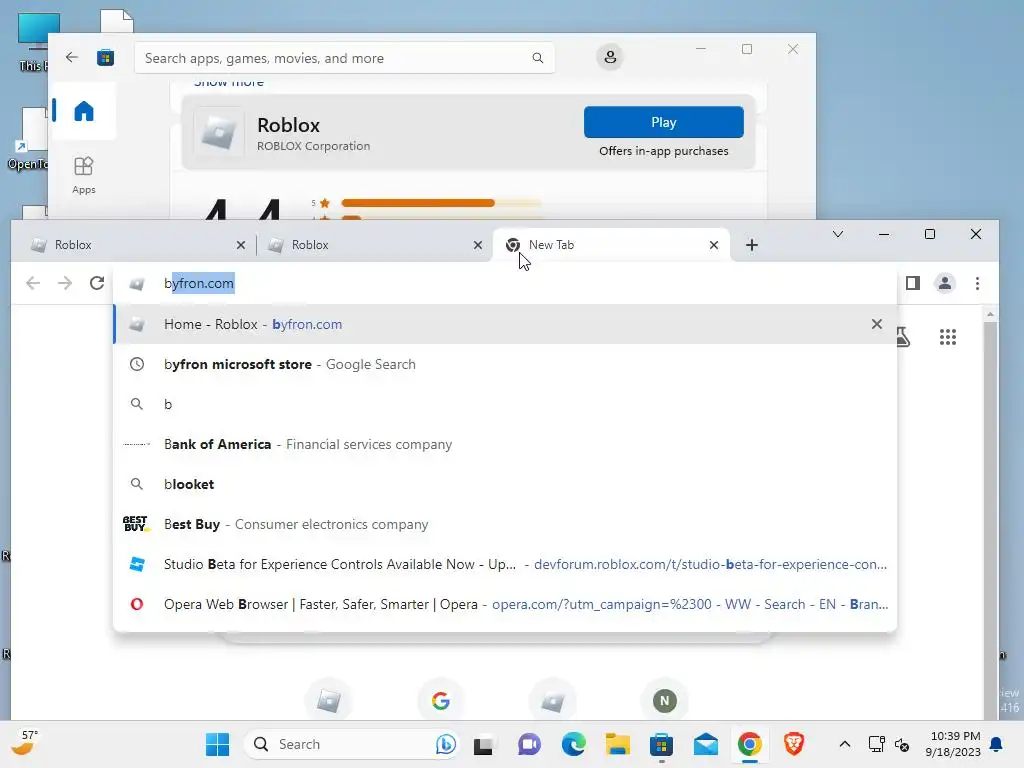Click Chrome's back navigation arrow
1024x768 pixels.
pyautogui.click(x=33, y=283)
